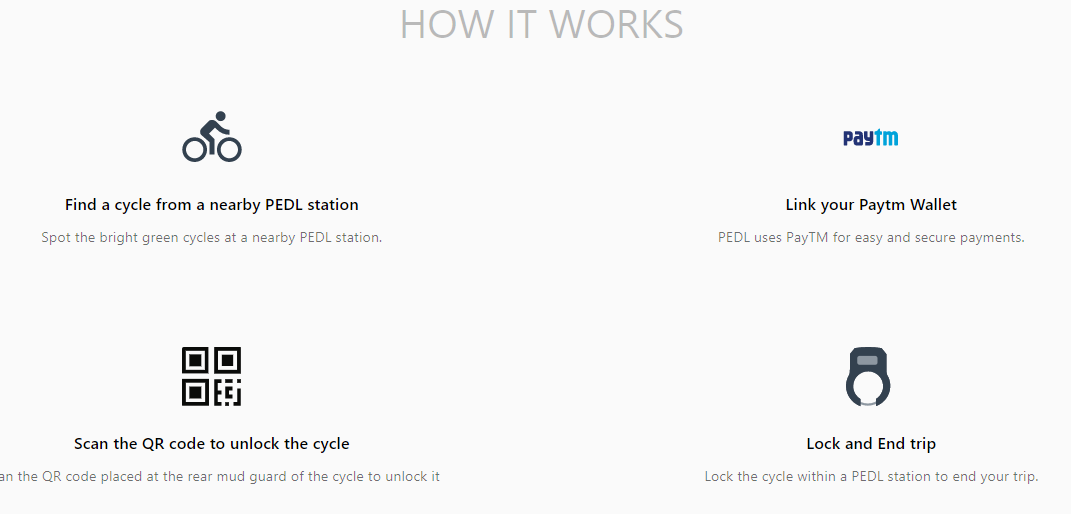Viewport: 1071px width, 514px height.
Task: Select 'Scan the QR code to unlock the cycle'
Action: pyautogui.click(x=212, y=444)
